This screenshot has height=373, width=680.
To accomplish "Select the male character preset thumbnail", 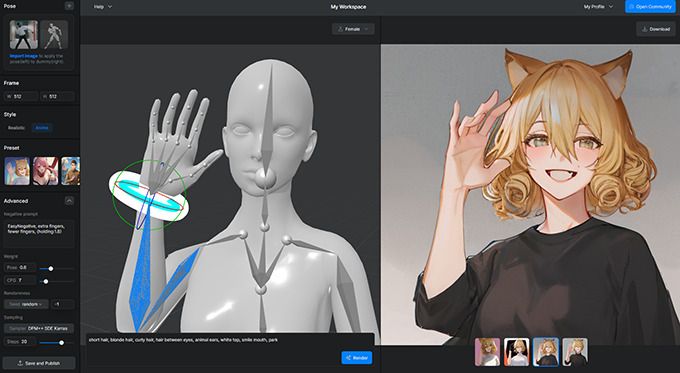I will coord(71,171).
